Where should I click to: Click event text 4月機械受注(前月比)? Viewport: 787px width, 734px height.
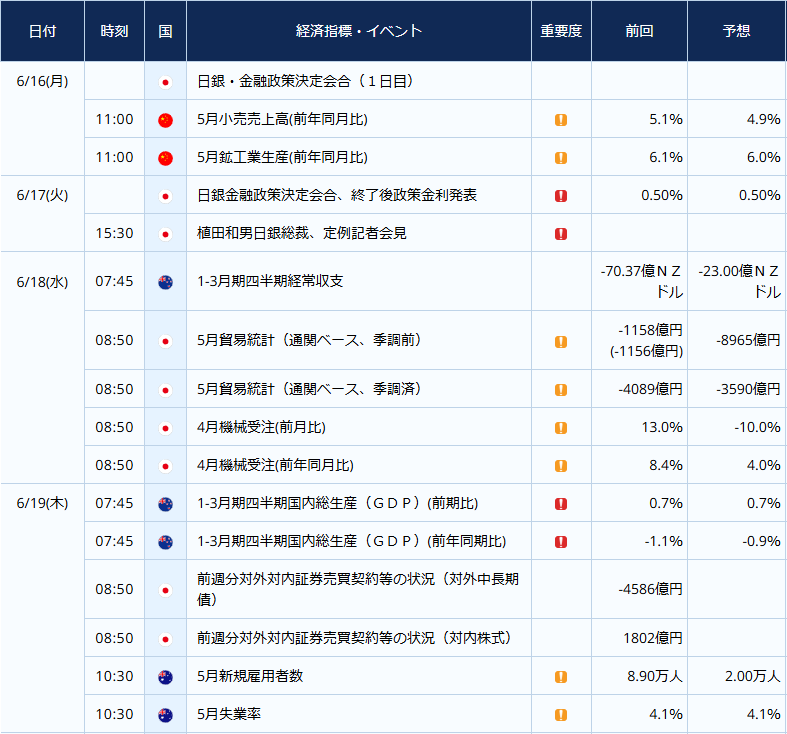(261, 427)
